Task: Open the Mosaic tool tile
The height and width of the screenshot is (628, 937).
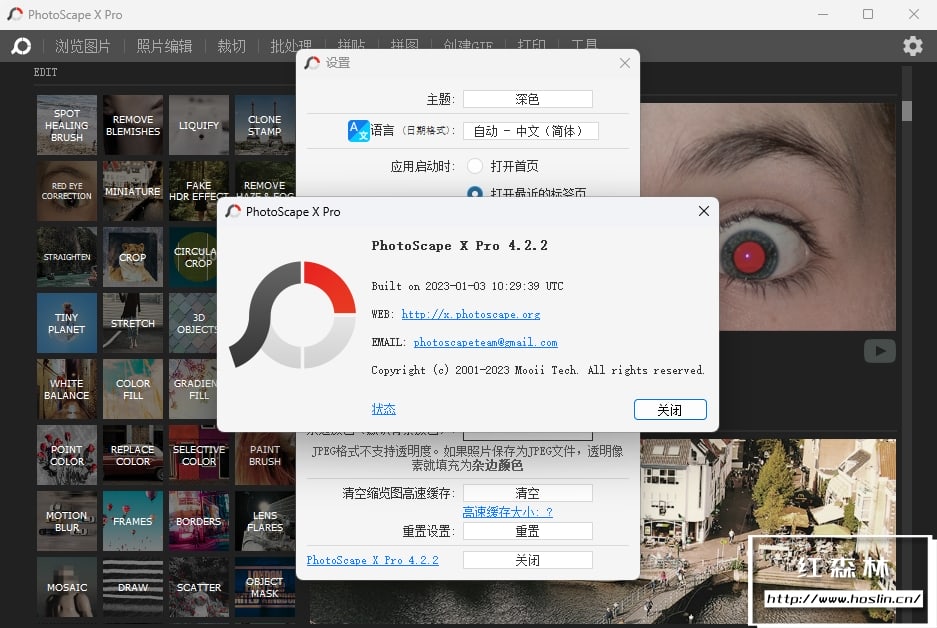Action: 66,587
